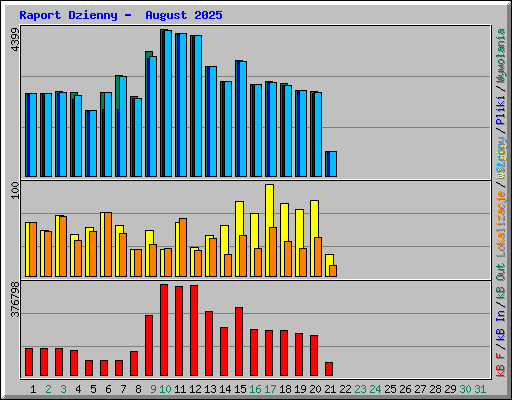512x400 pixels.
Task: Click the short cyan bar for day 21
Action: 333,164
